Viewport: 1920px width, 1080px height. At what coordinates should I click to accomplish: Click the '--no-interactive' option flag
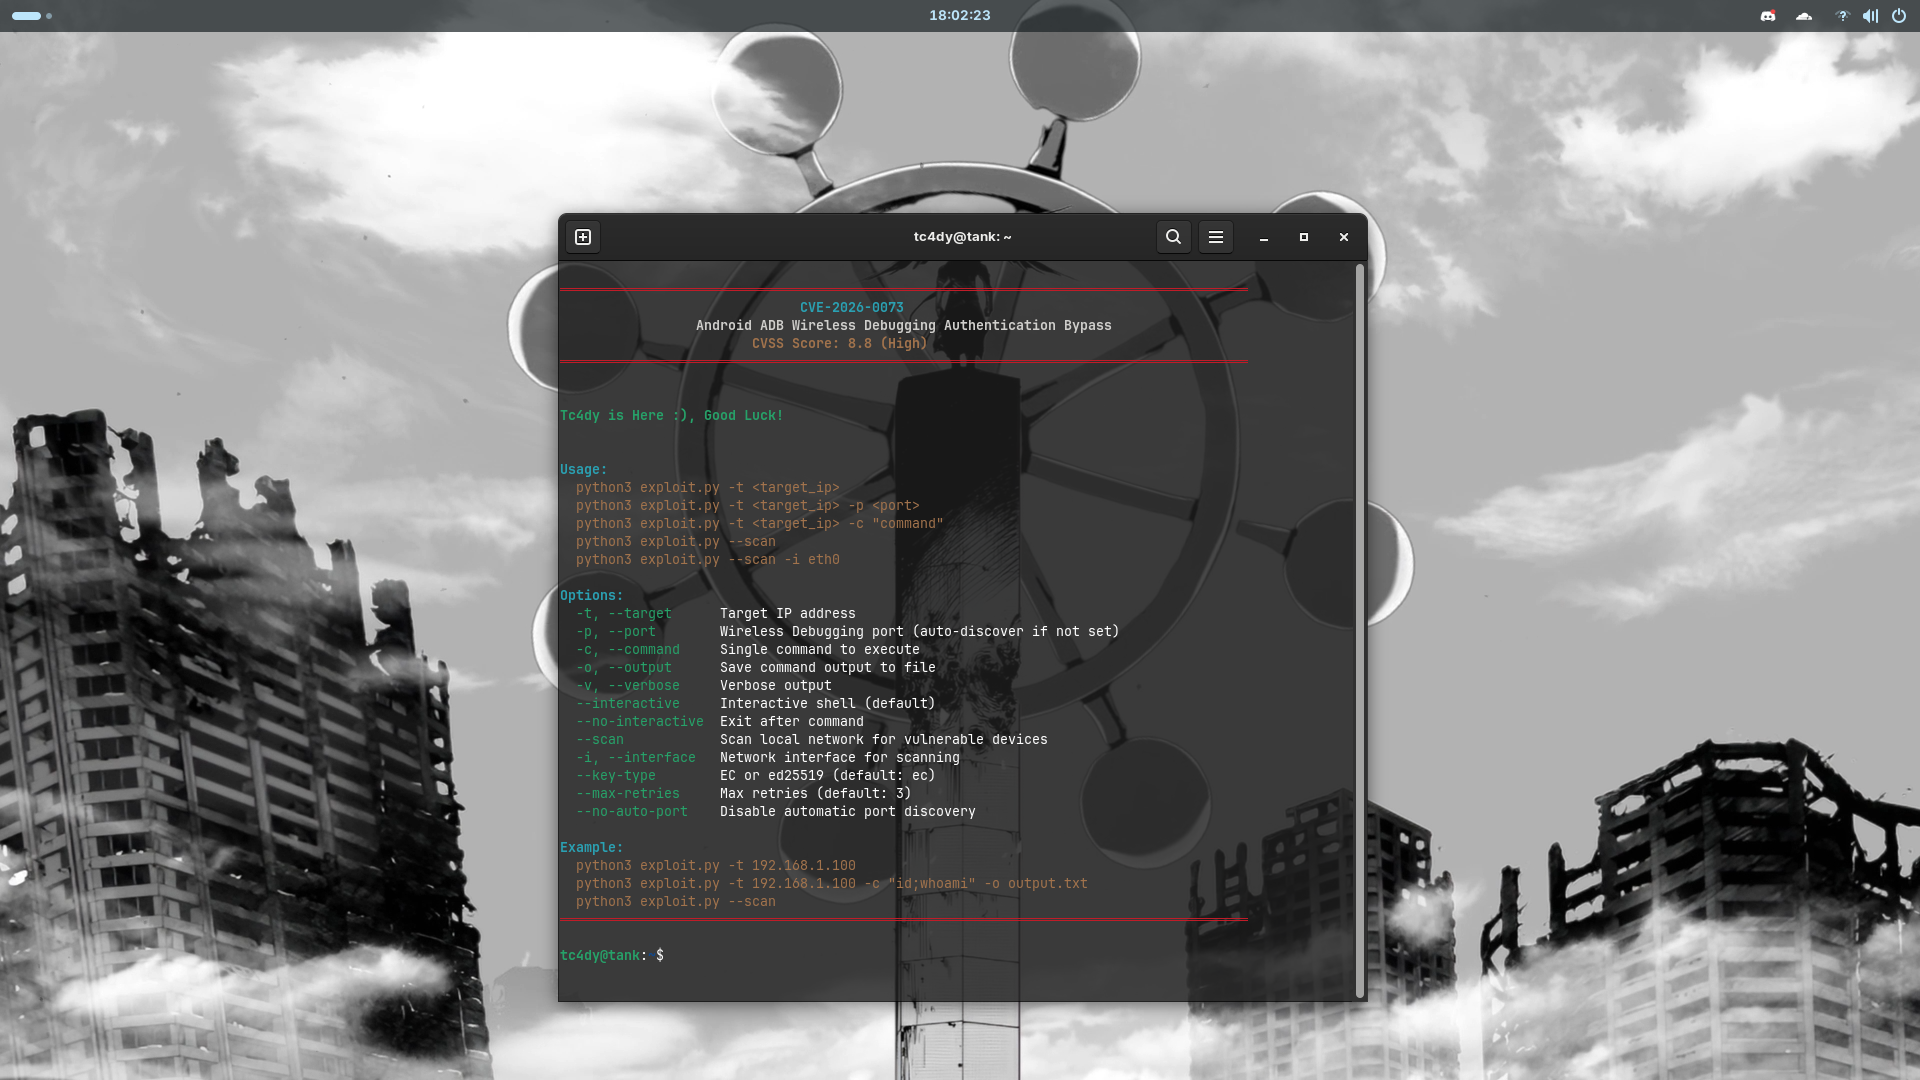(639, 722)
